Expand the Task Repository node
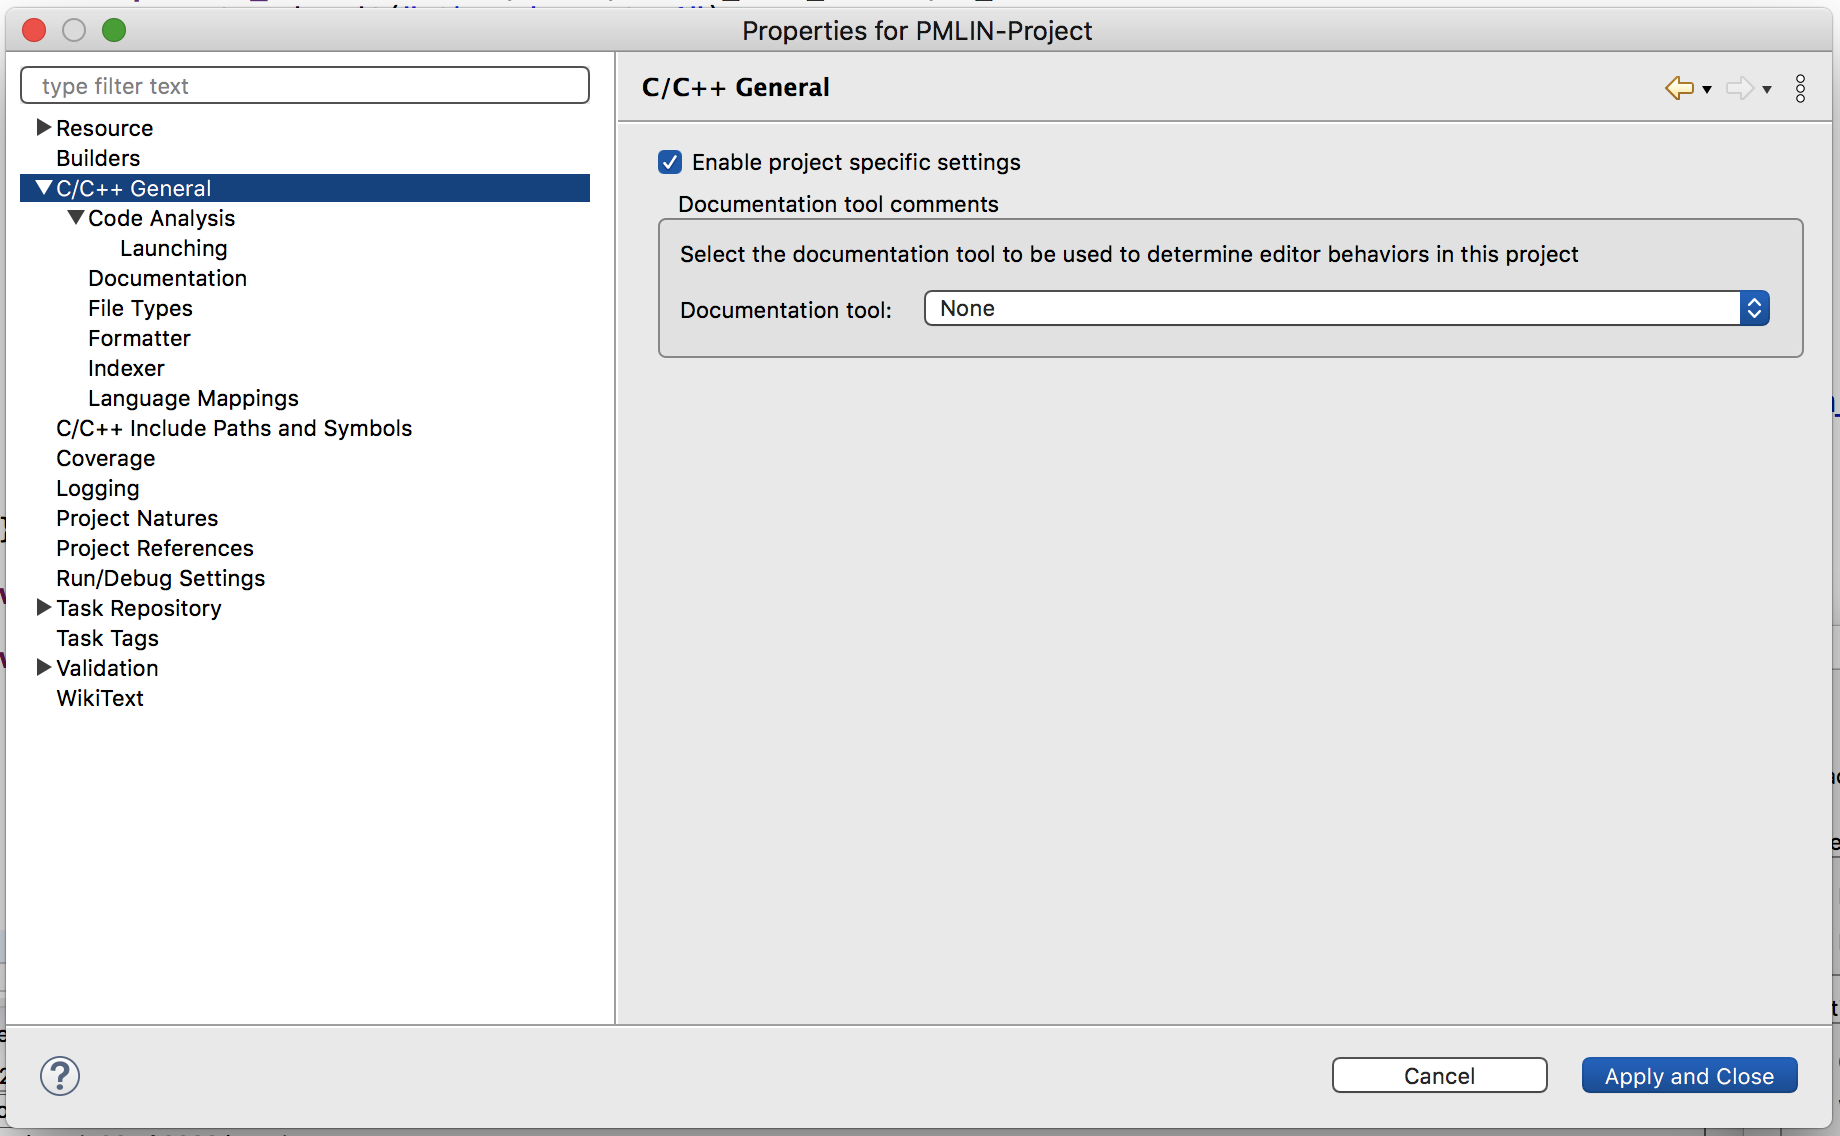This screenshot has height=1136, width=1840. [x=43, y=608]
